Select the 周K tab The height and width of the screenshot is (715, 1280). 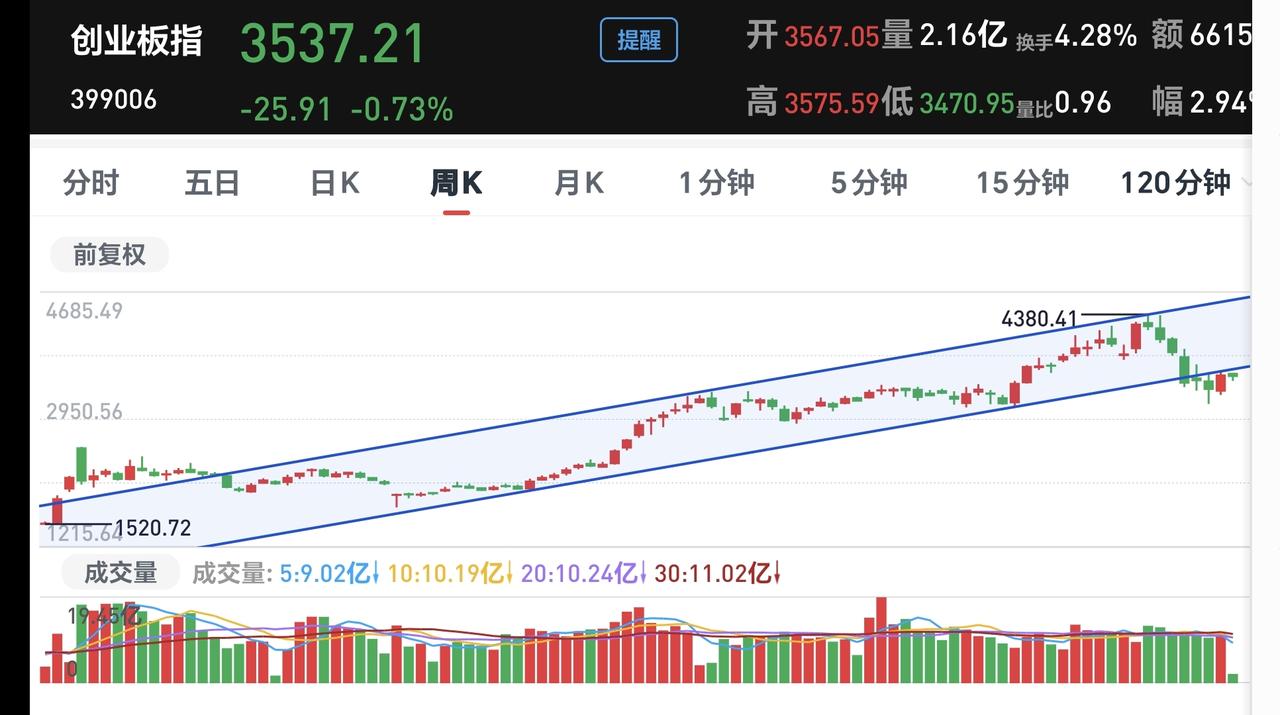[456, 183]
